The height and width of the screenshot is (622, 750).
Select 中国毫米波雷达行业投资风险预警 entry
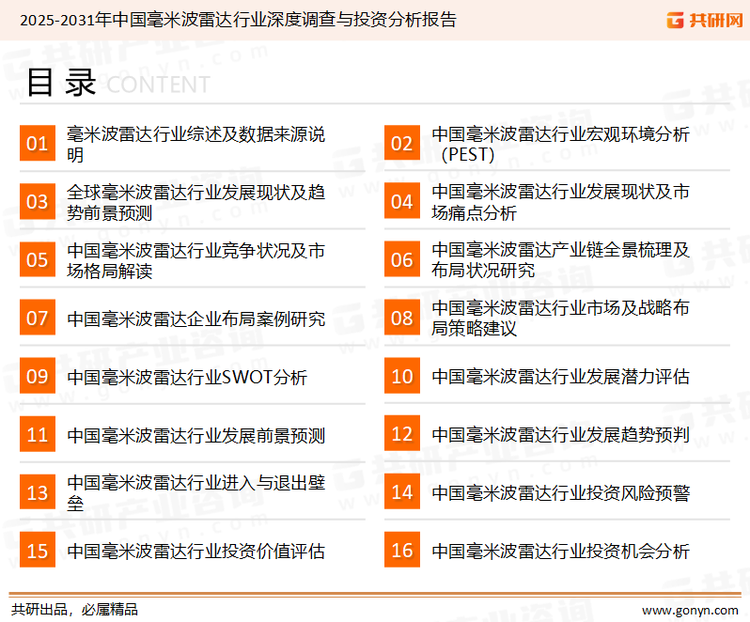pyautogui.click(x=560, y=493)
